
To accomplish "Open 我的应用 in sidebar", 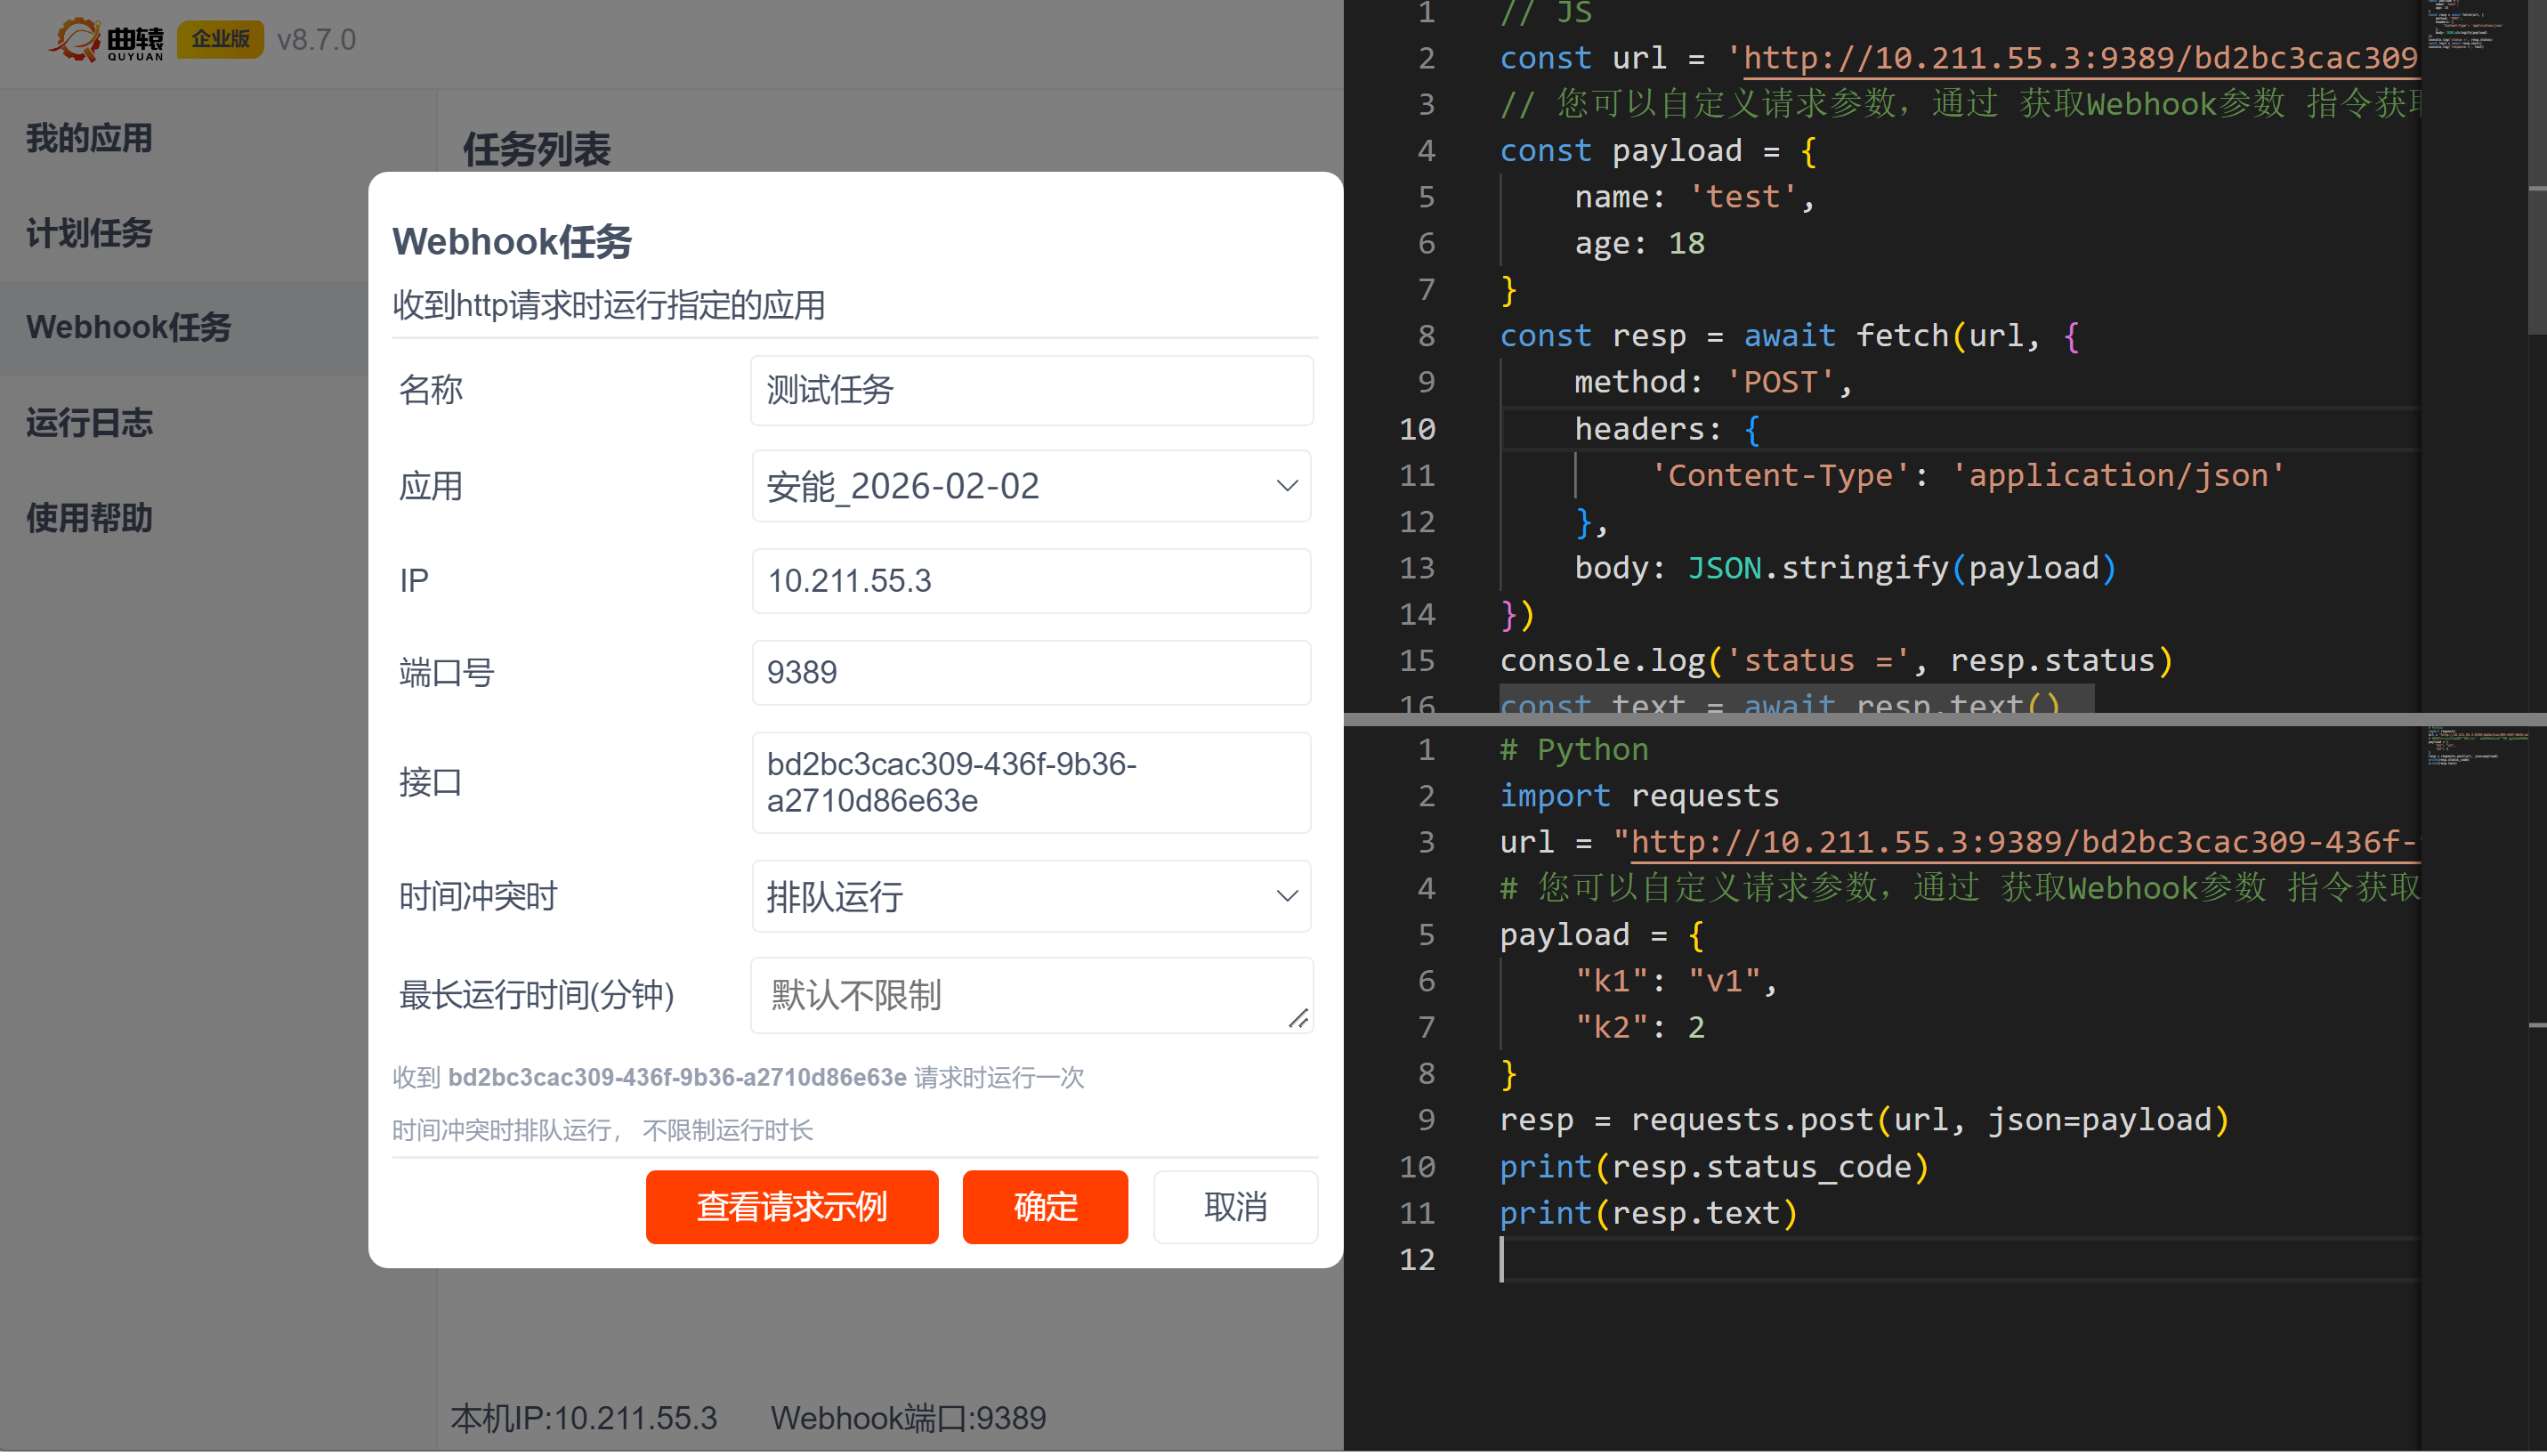I will [90, 138].
